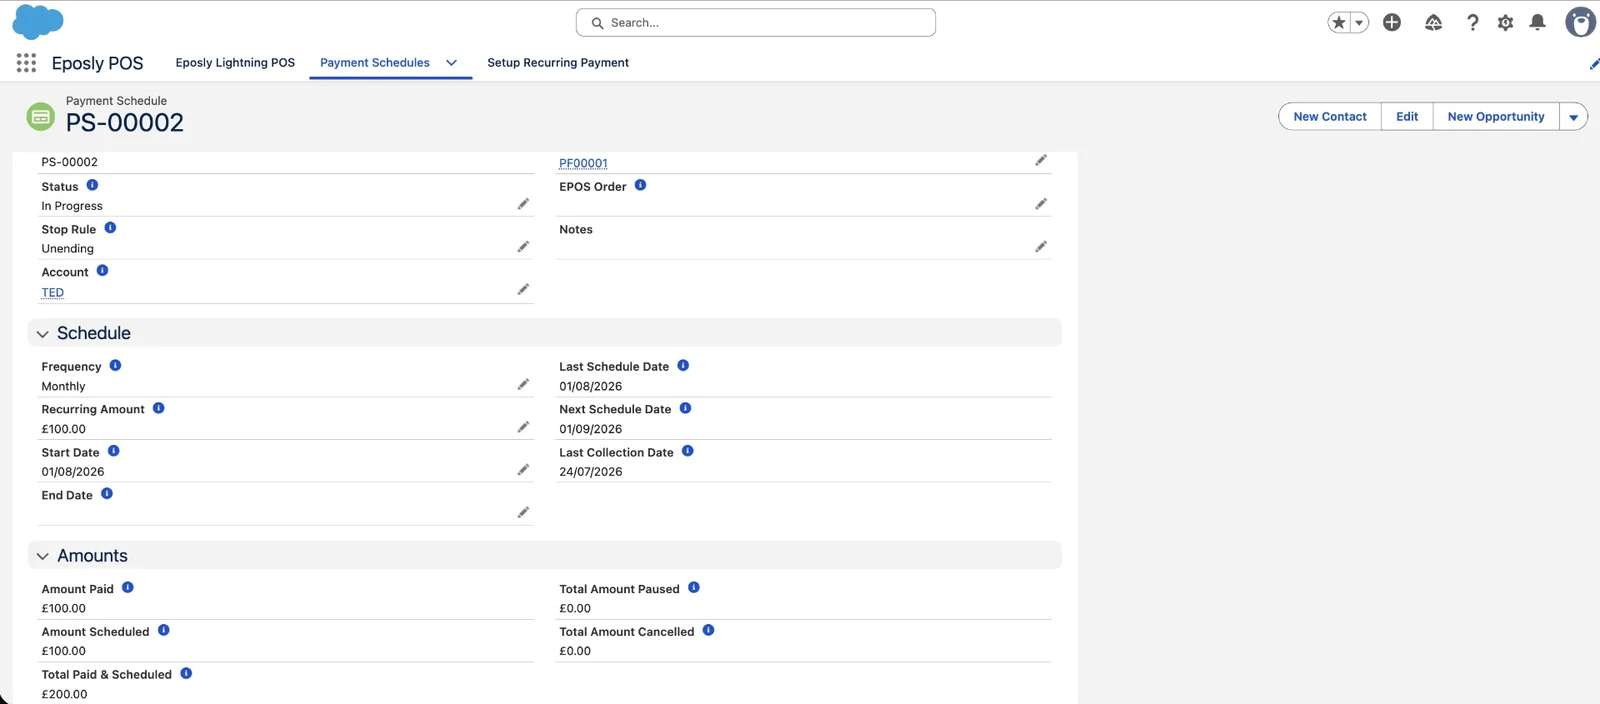Show info tooltip for Last Schedule Date
Image resolution: width=1600 pixels, height=704 pixels.
click(683, 365)
